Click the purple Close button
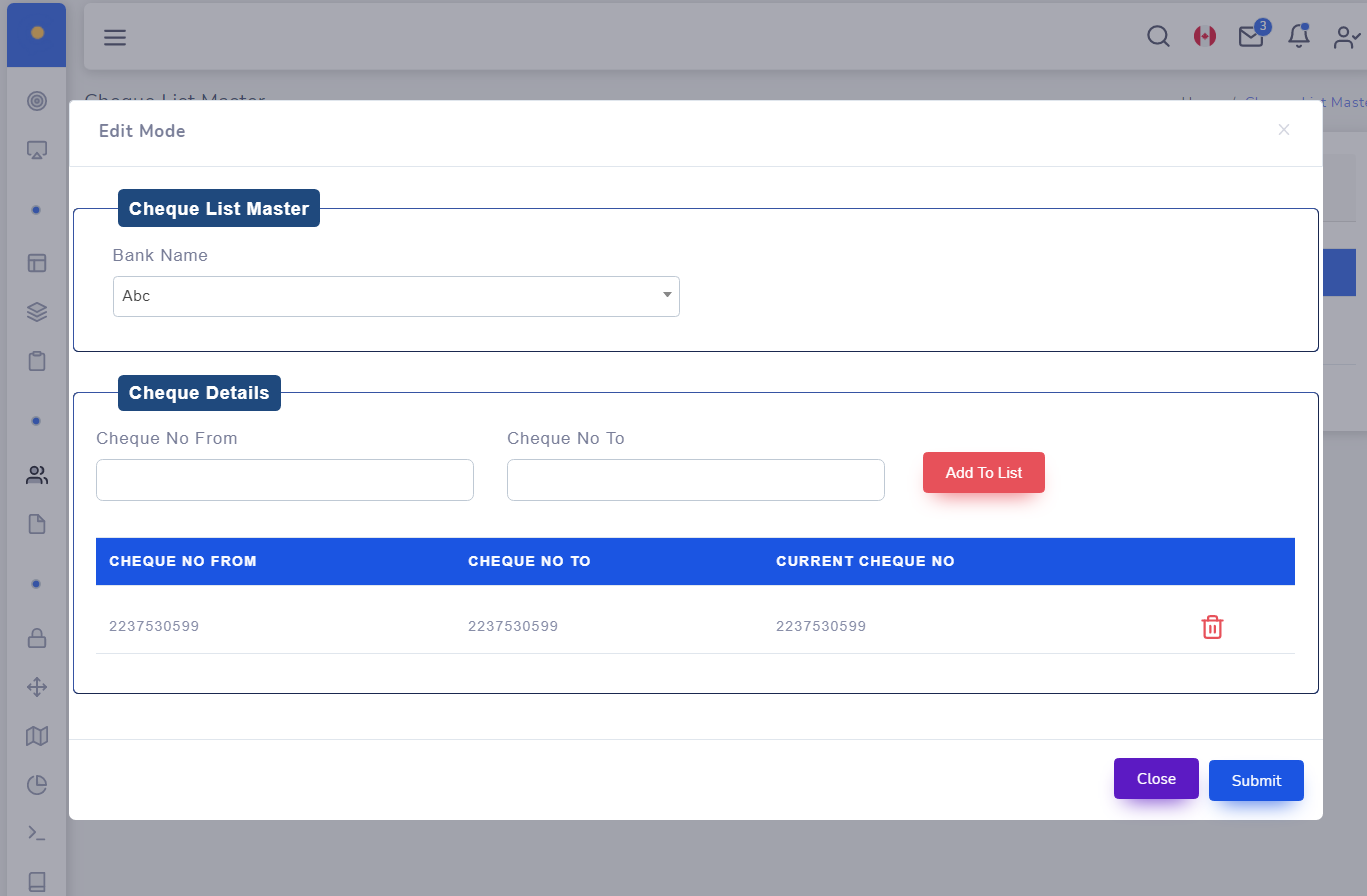This screenshot has height=896, width=1367. [1155, 779]
